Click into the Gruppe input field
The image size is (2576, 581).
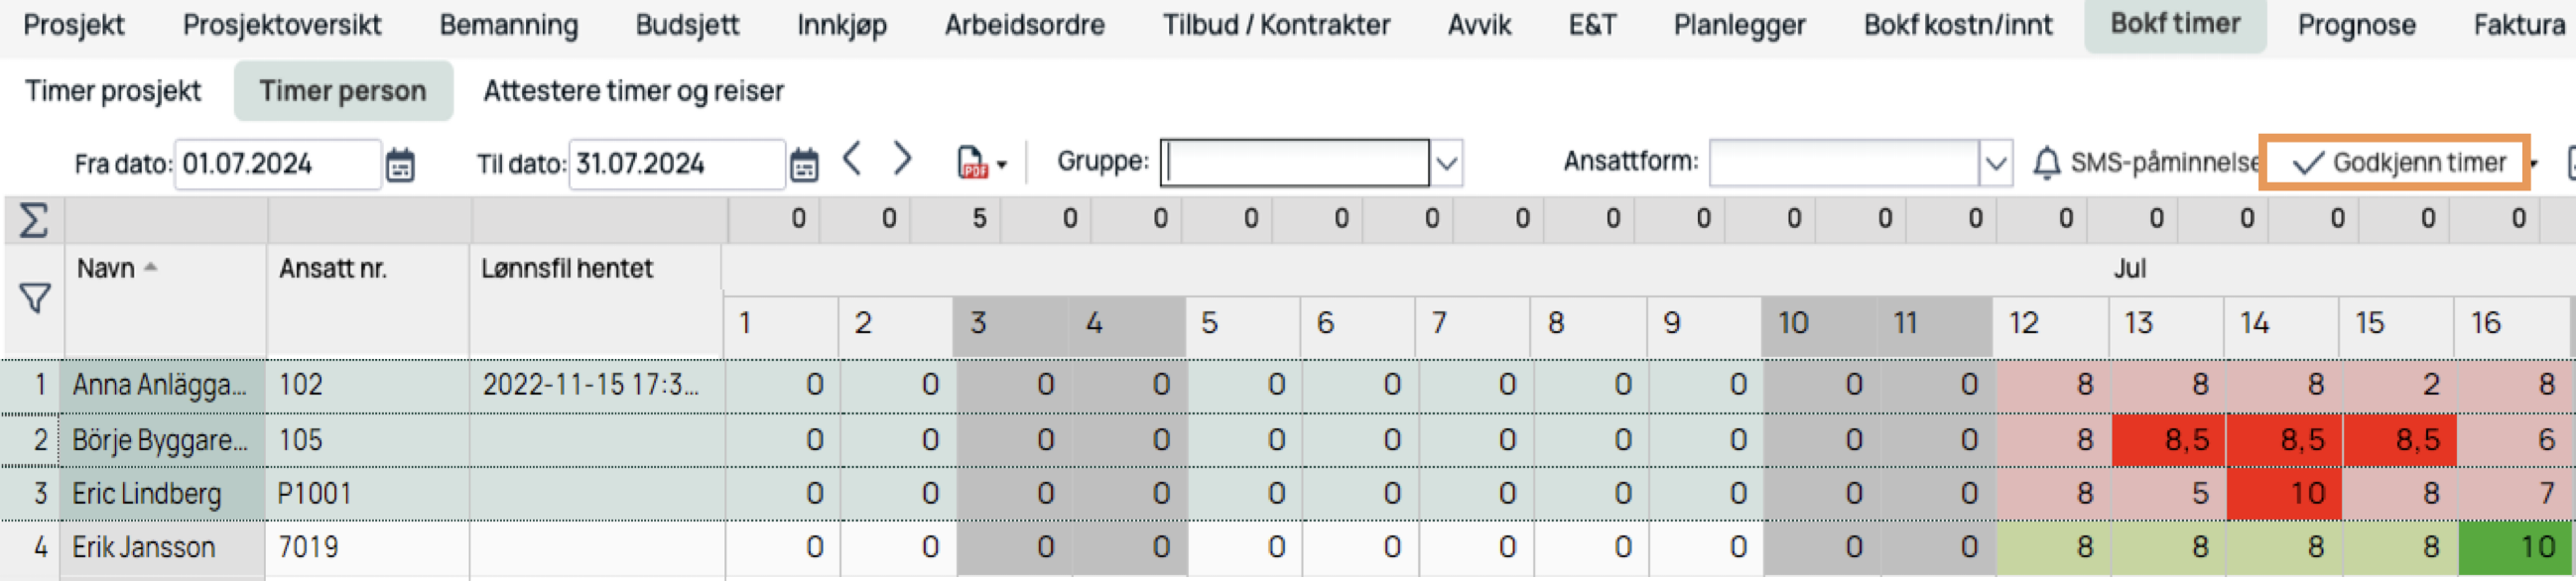[x=1295, y=163]
